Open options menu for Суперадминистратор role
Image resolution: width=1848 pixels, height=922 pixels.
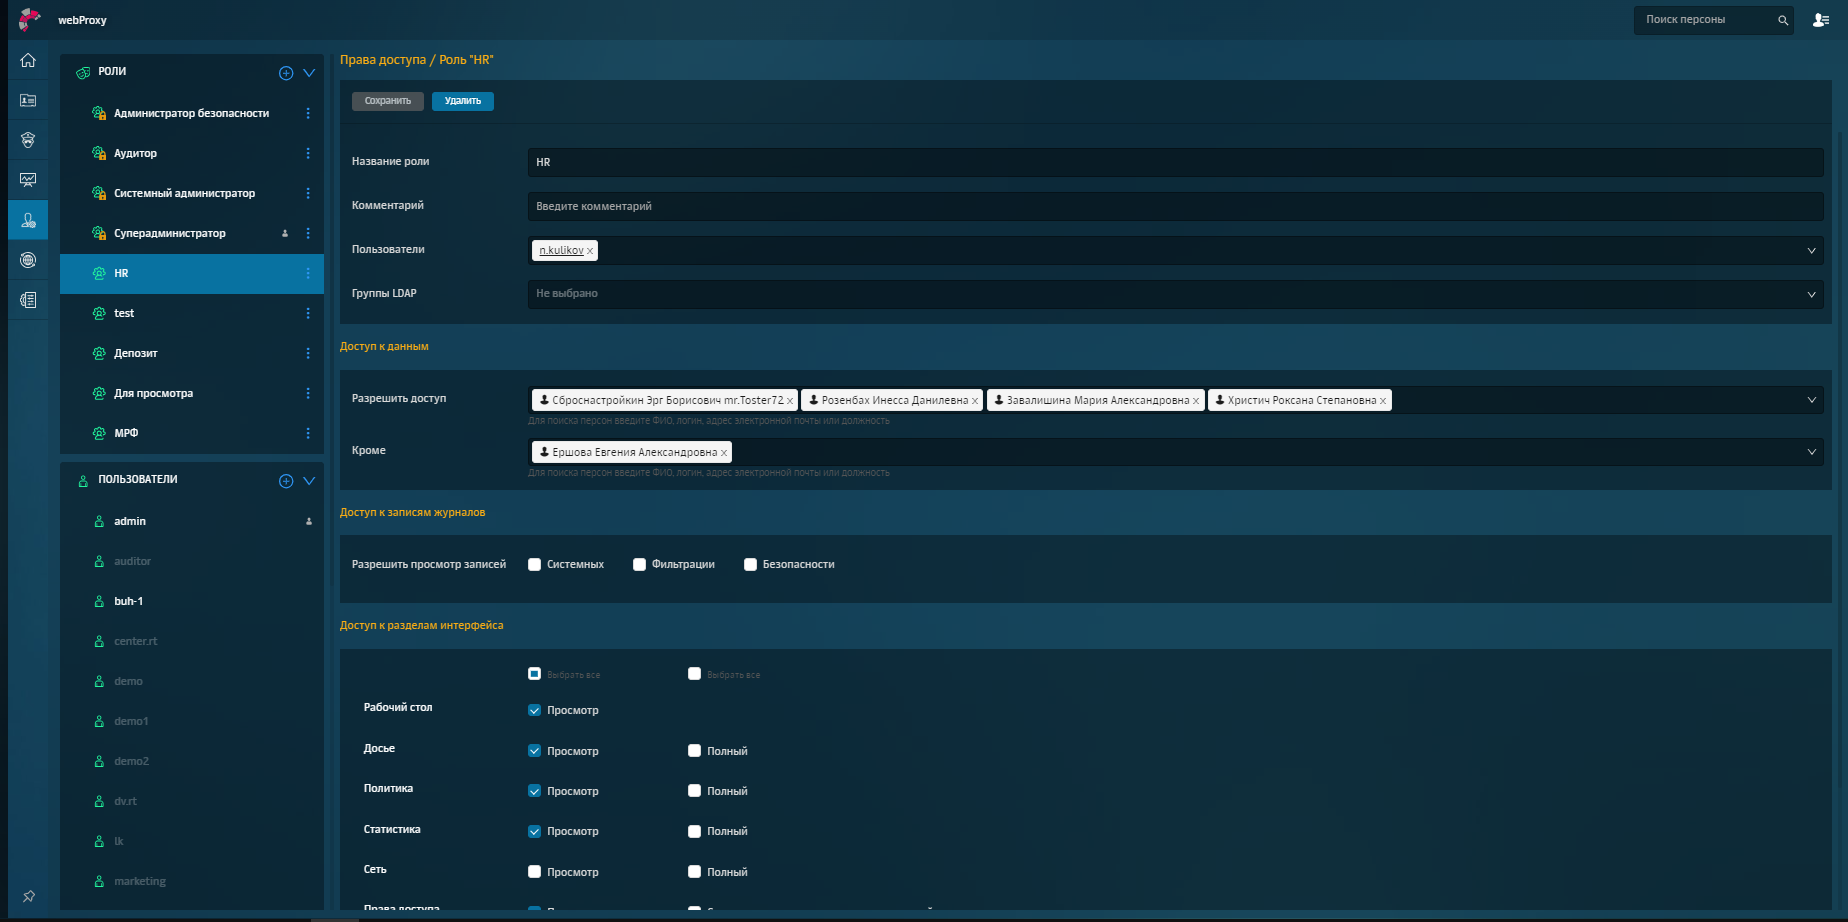(308, 233)
